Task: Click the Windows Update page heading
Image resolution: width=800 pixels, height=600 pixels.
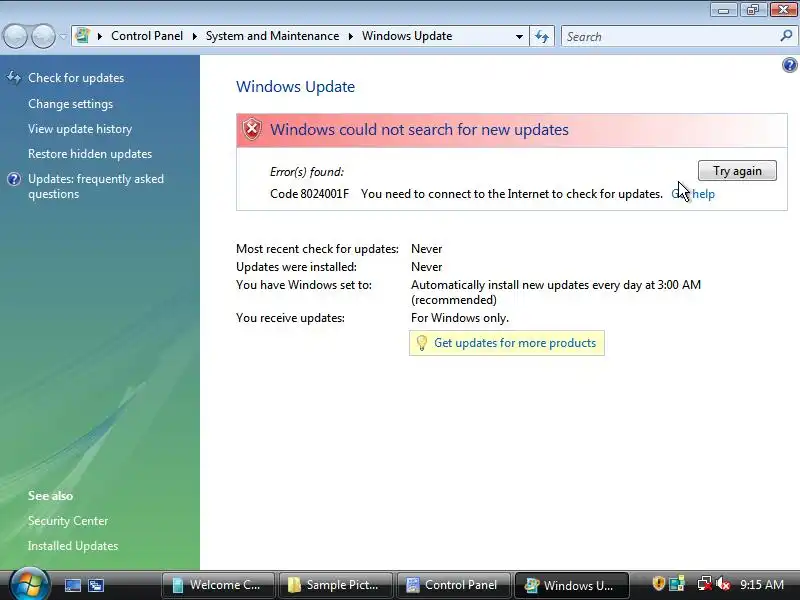Action: [295, 87]
